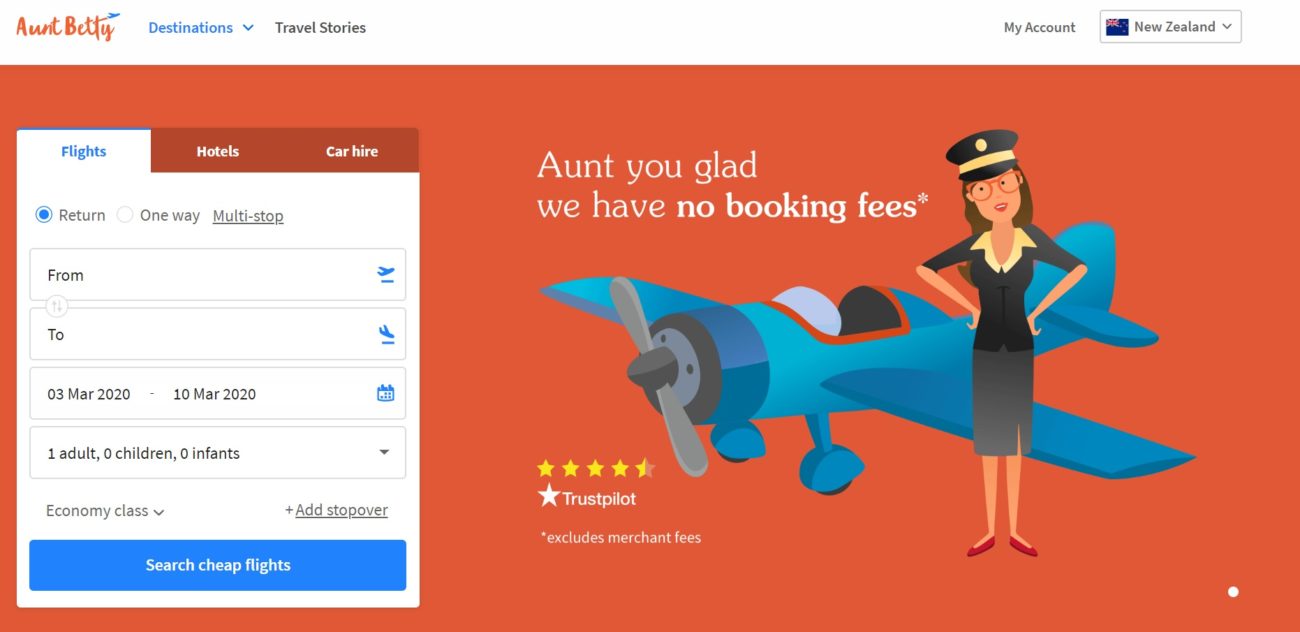This screenshot has width=1300, height=632.
Task: Click the white carousel dot indicator
Action: [1233, 592]
